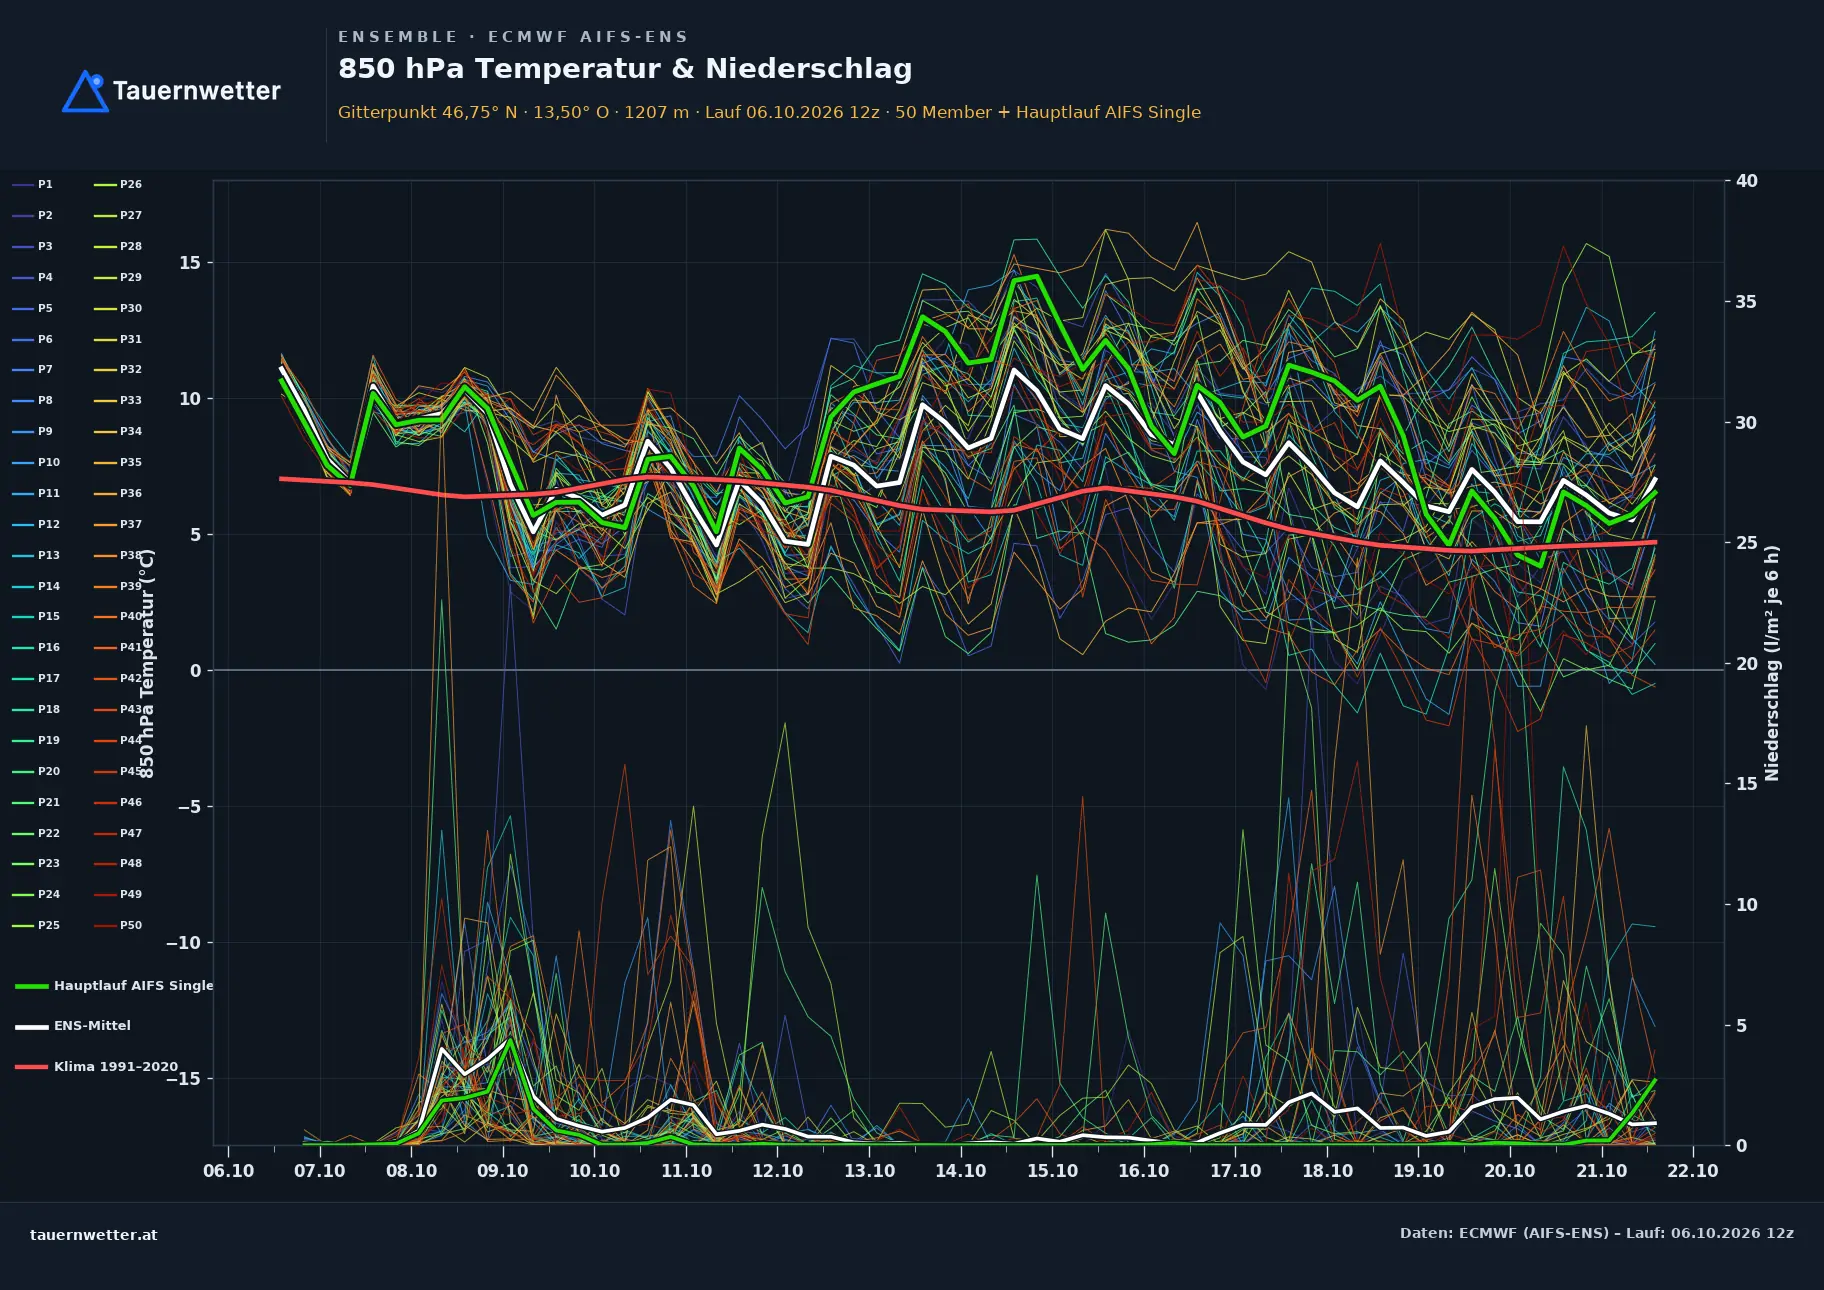1824x1290 pixels.
Task: Select legend entry P5
Action: click(x=32, y=308)
